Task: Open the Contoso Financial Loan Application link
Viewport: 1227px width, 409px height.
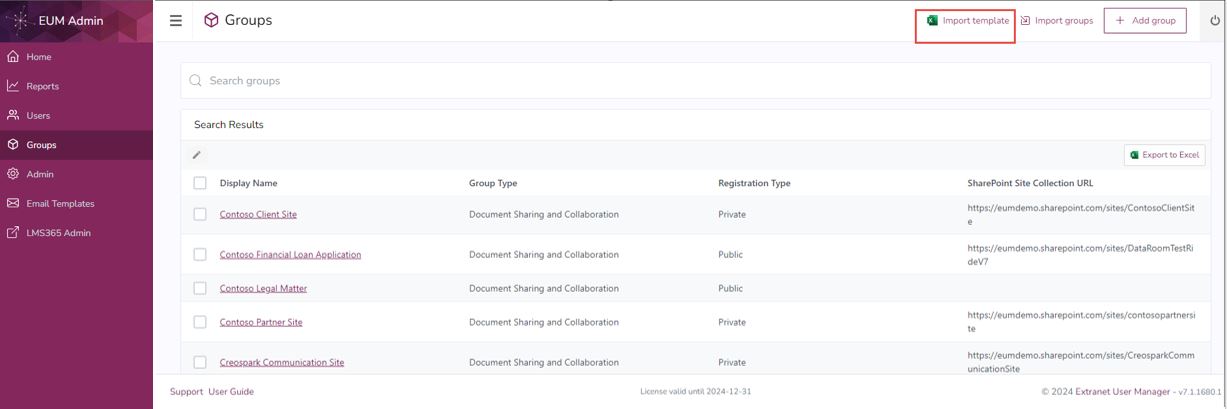Action: [290, 254]
